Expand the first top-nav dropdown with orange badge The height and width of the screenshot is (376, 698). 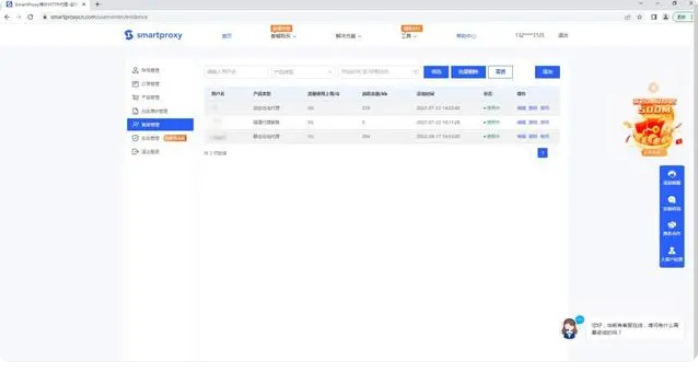point(283,36)
